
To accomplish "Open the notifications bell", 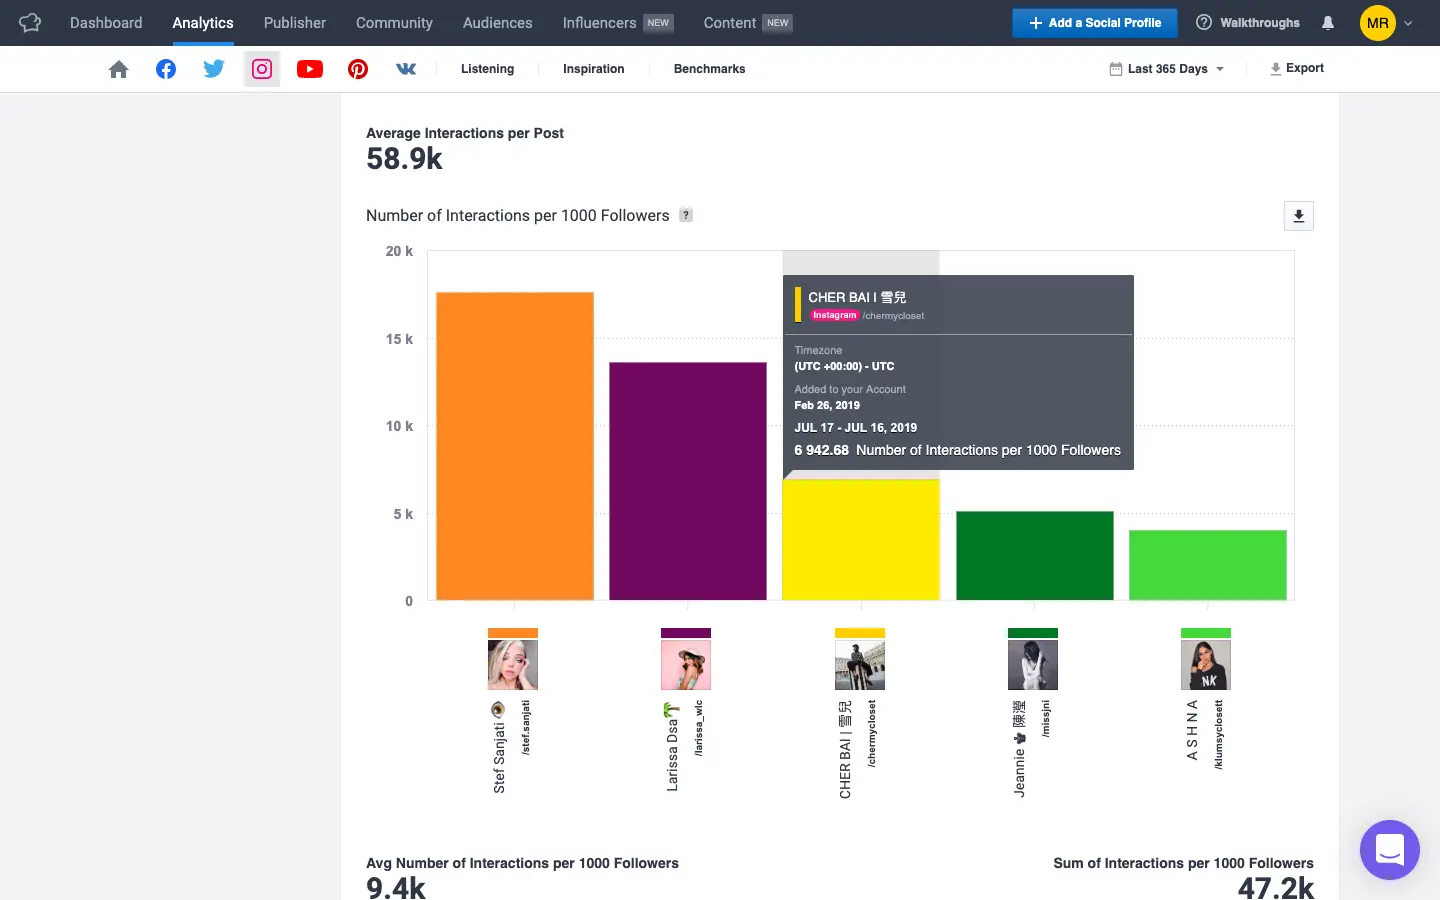I will pos(1328,23).
